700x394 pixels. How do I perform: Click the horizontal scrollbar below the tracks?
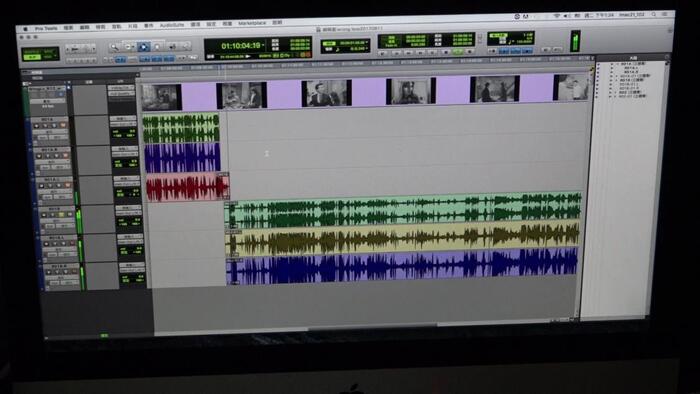point(373,327)
